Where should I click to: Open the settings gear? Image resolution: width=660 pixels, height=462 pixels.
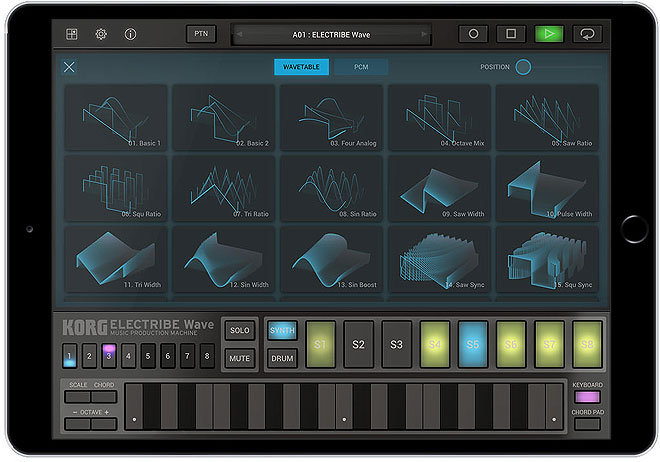(101, 34)
